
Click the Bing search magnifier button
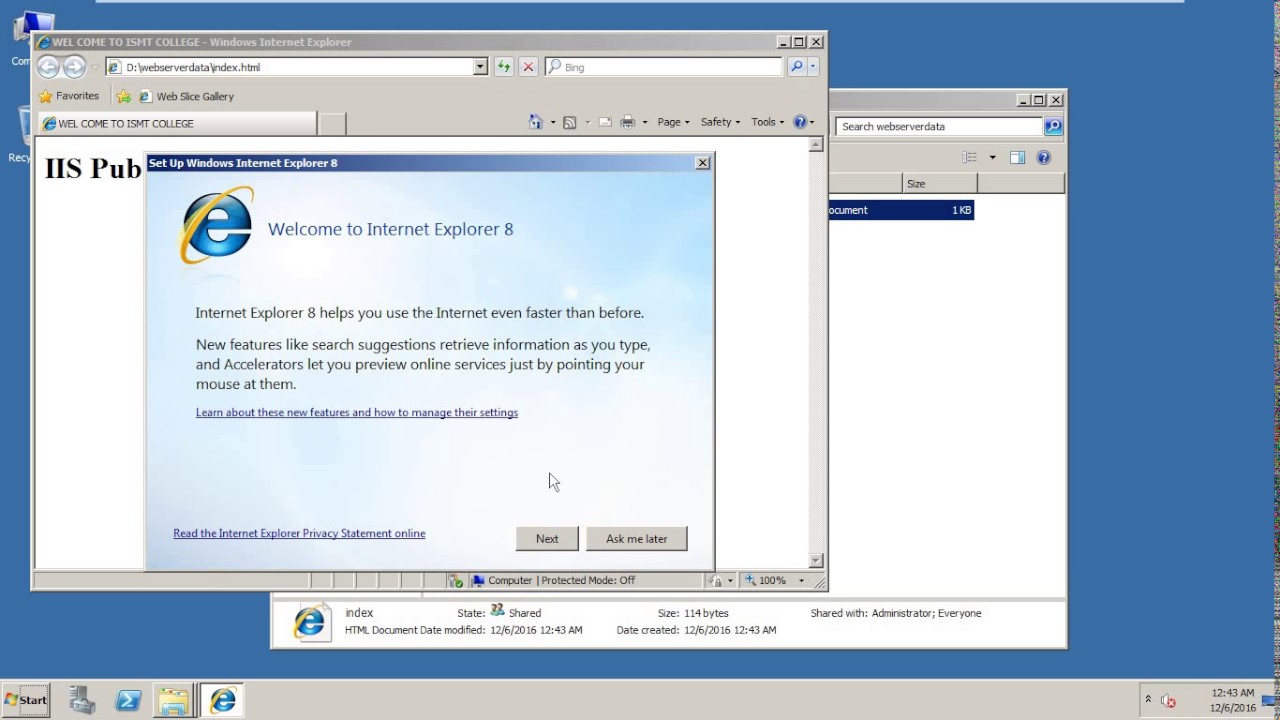pyautogui.click(x=796, y=67)
